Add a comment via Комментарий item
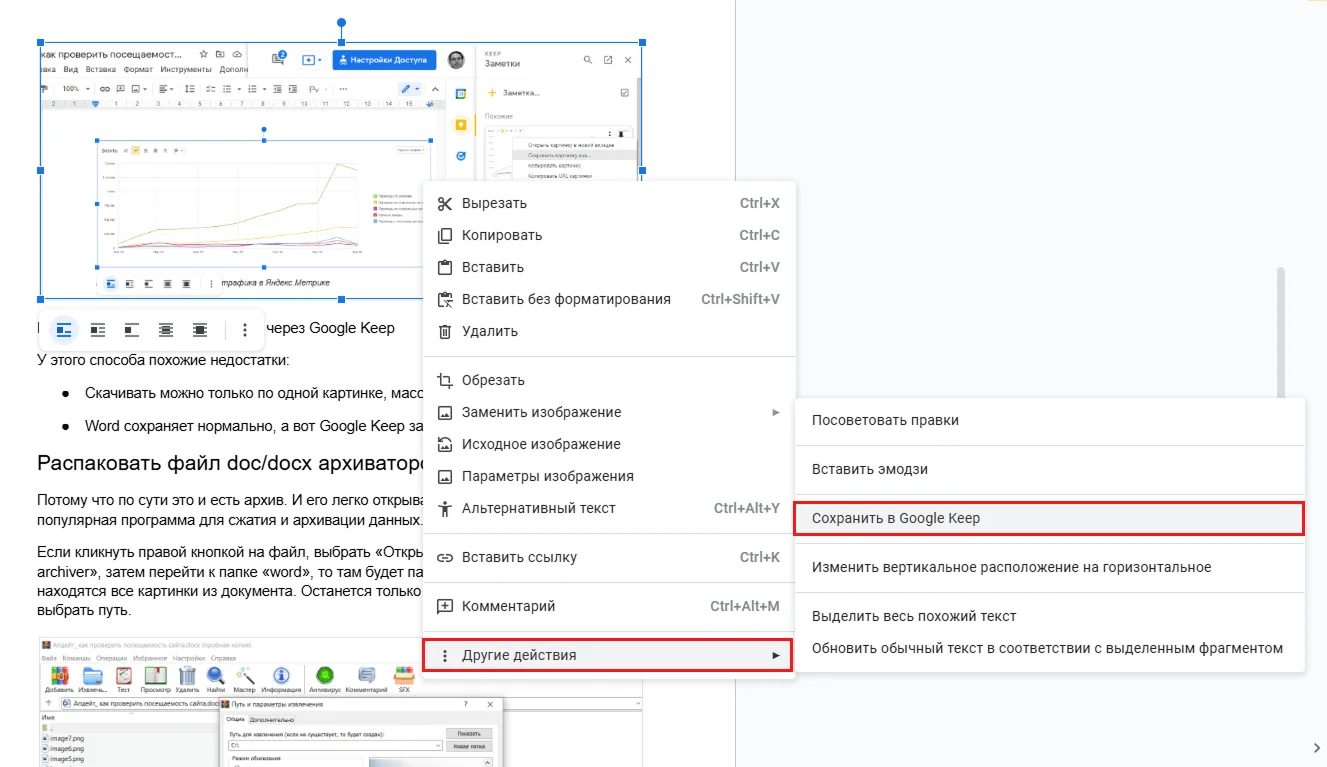Screen dimensions: 1327x767 tap(609, 606)
